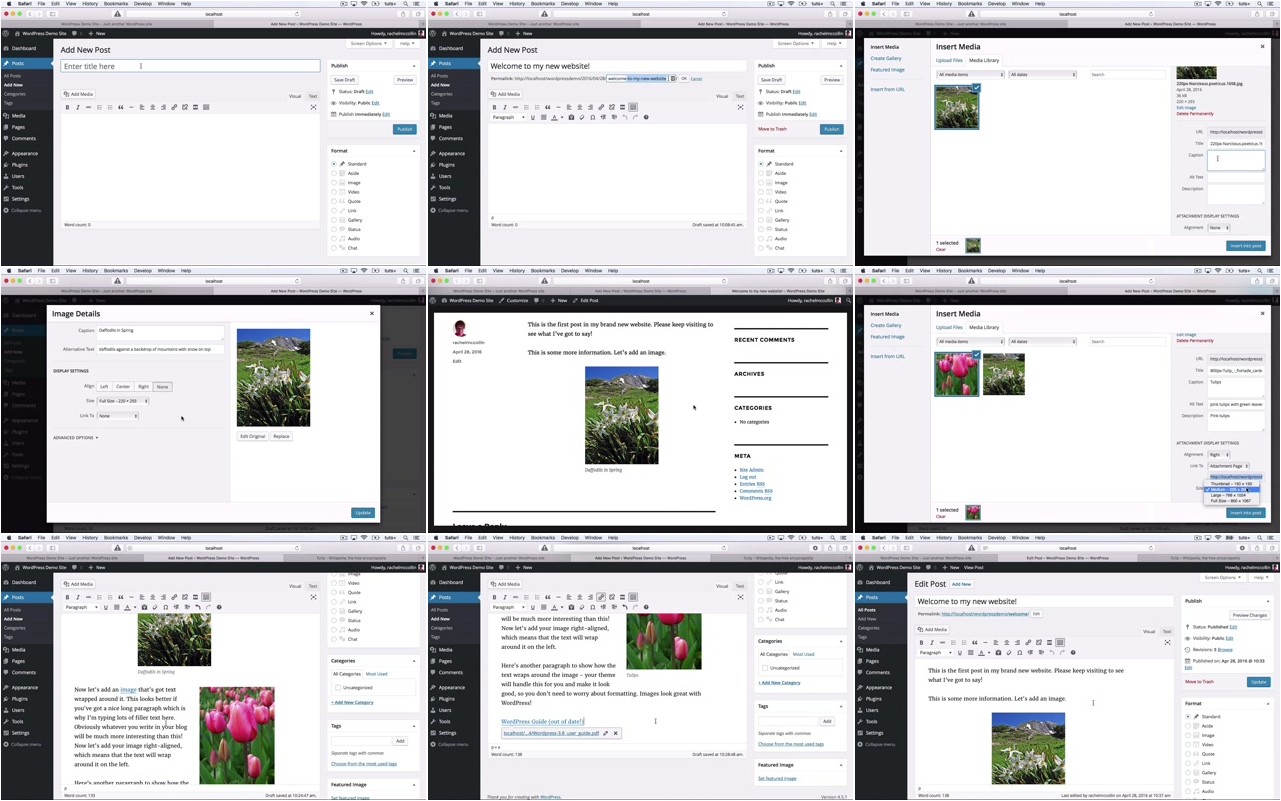Click Special character omega in the permalink-editing post window
Viewport: 1281px width, 801px height.
593,117
